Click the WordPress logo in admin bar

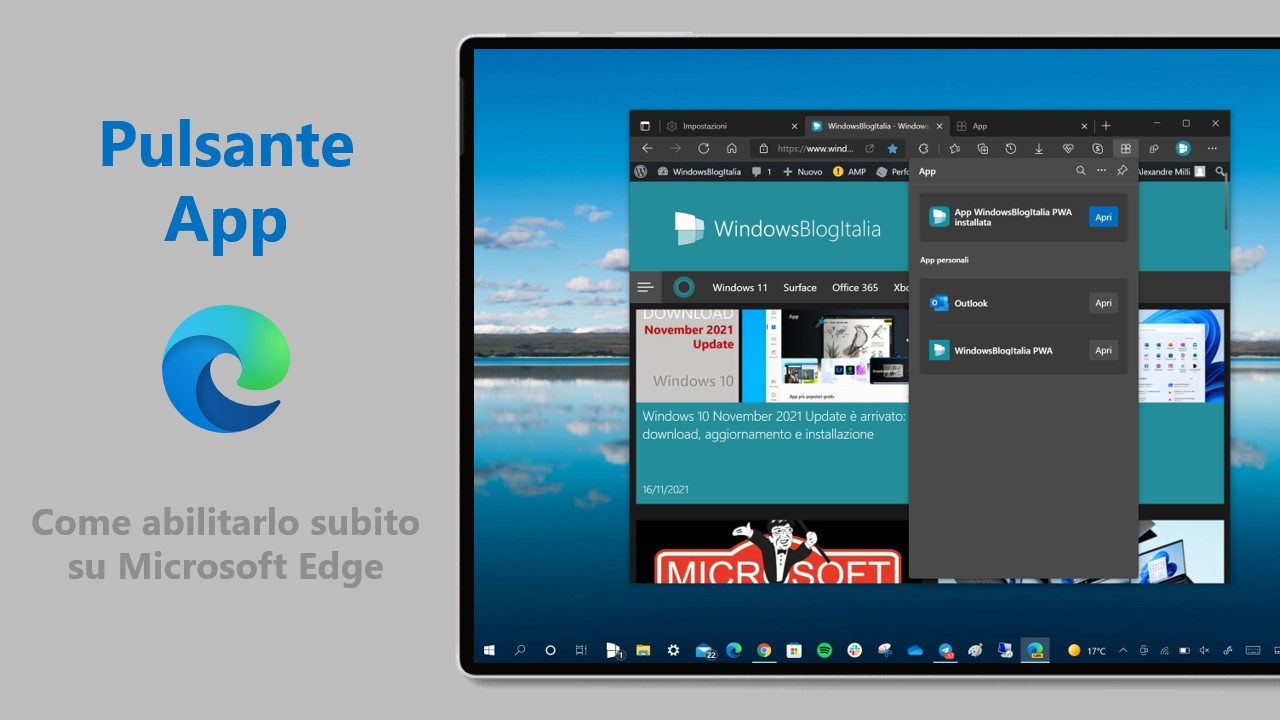pos(641,172)
